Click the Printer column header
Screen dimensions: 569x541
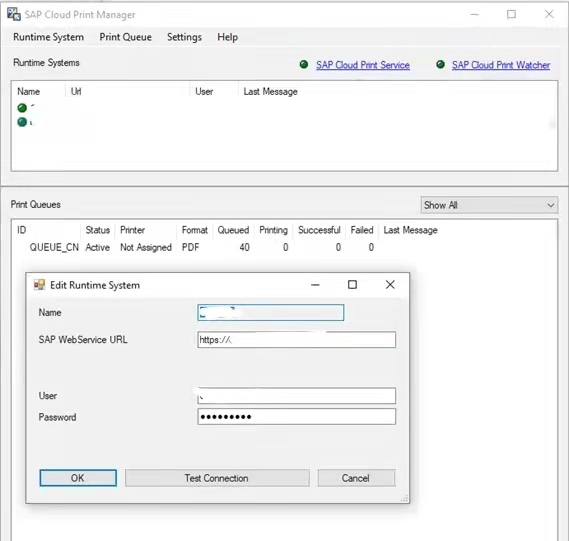click(132, 230)
